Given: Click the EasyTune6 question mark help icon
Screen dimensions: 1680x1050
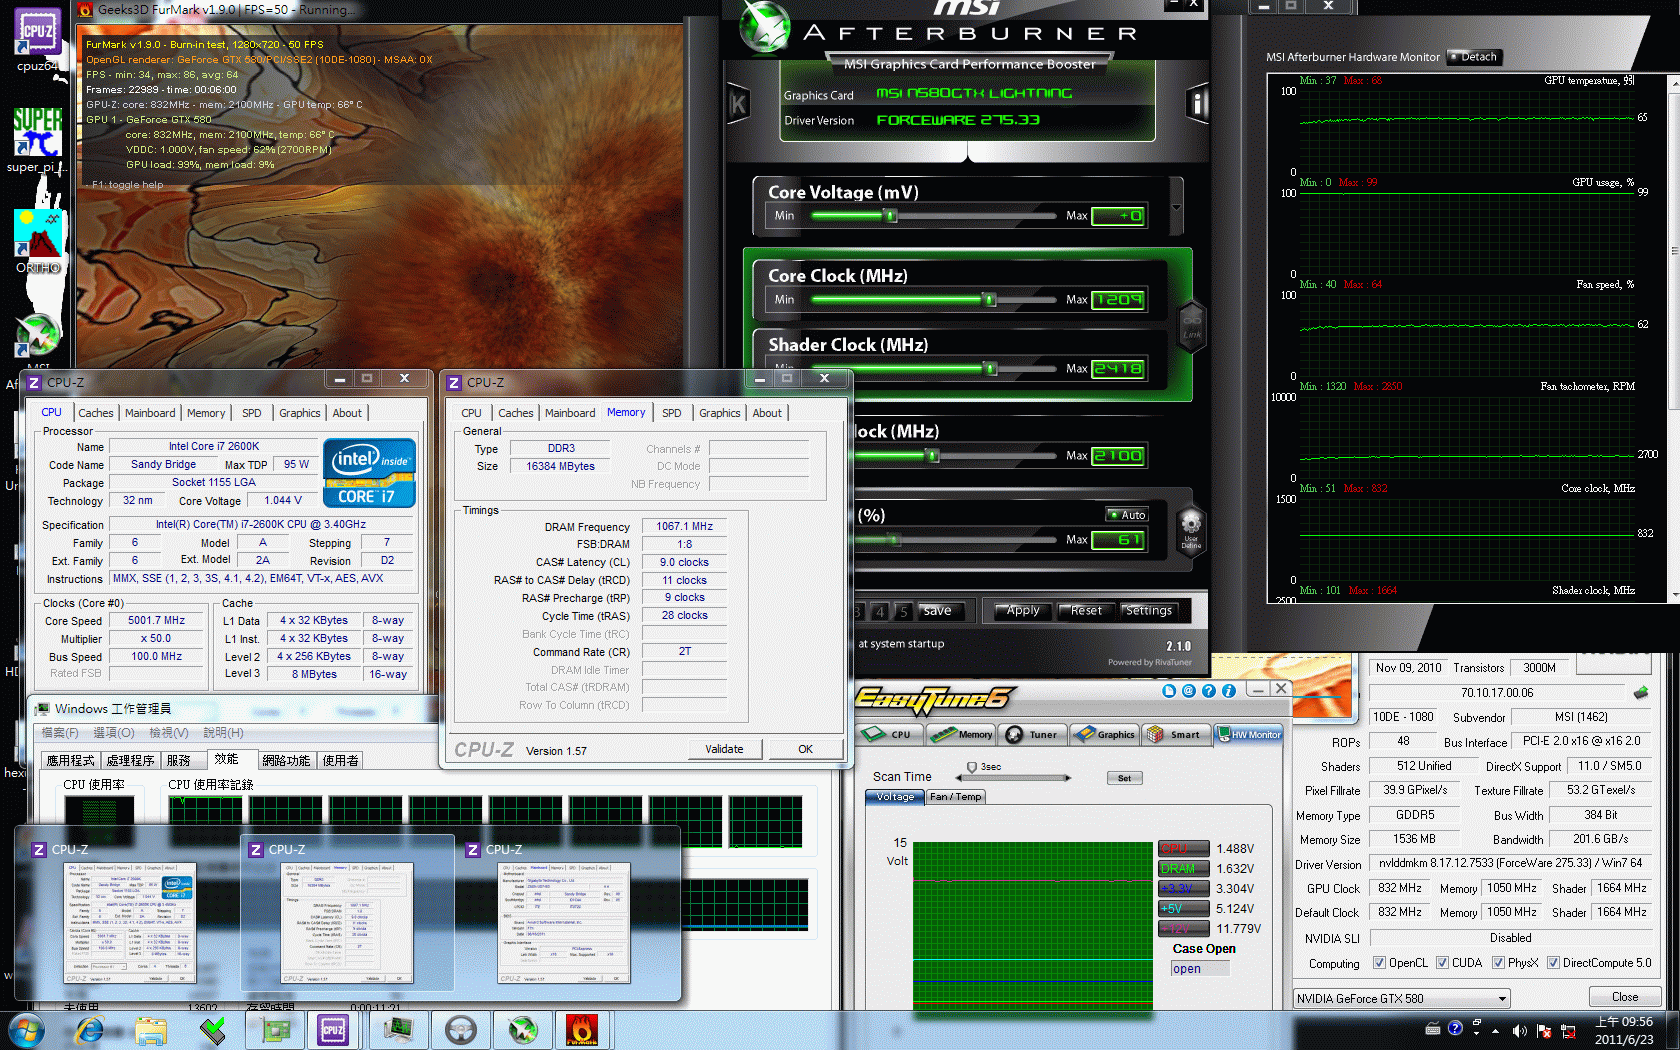Looking at the screenshot, I should (x=1209, y=690).
